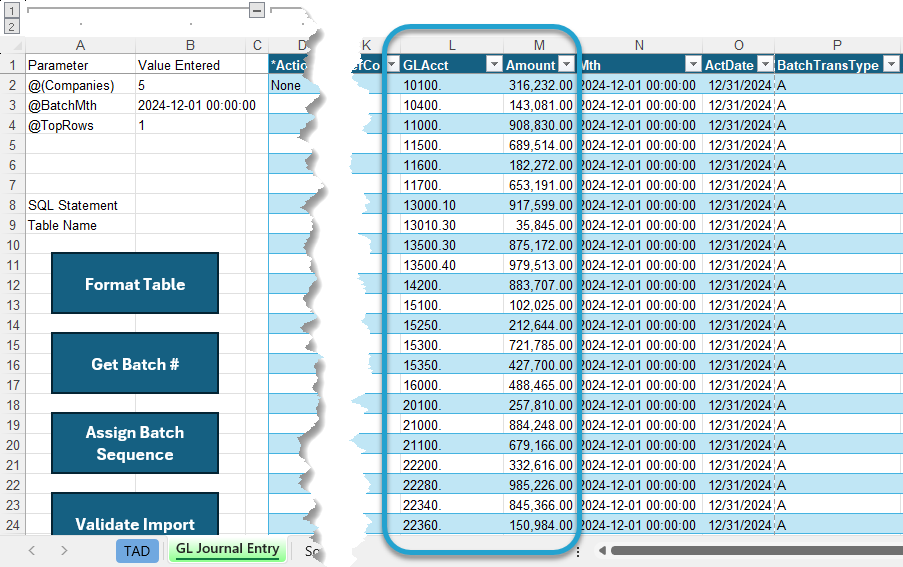The height and width of the screenshot is (567, 903).
Task: Click the BatchMth value '2024-12-01 00:00:00' in column B
Action: pos(196,105)
